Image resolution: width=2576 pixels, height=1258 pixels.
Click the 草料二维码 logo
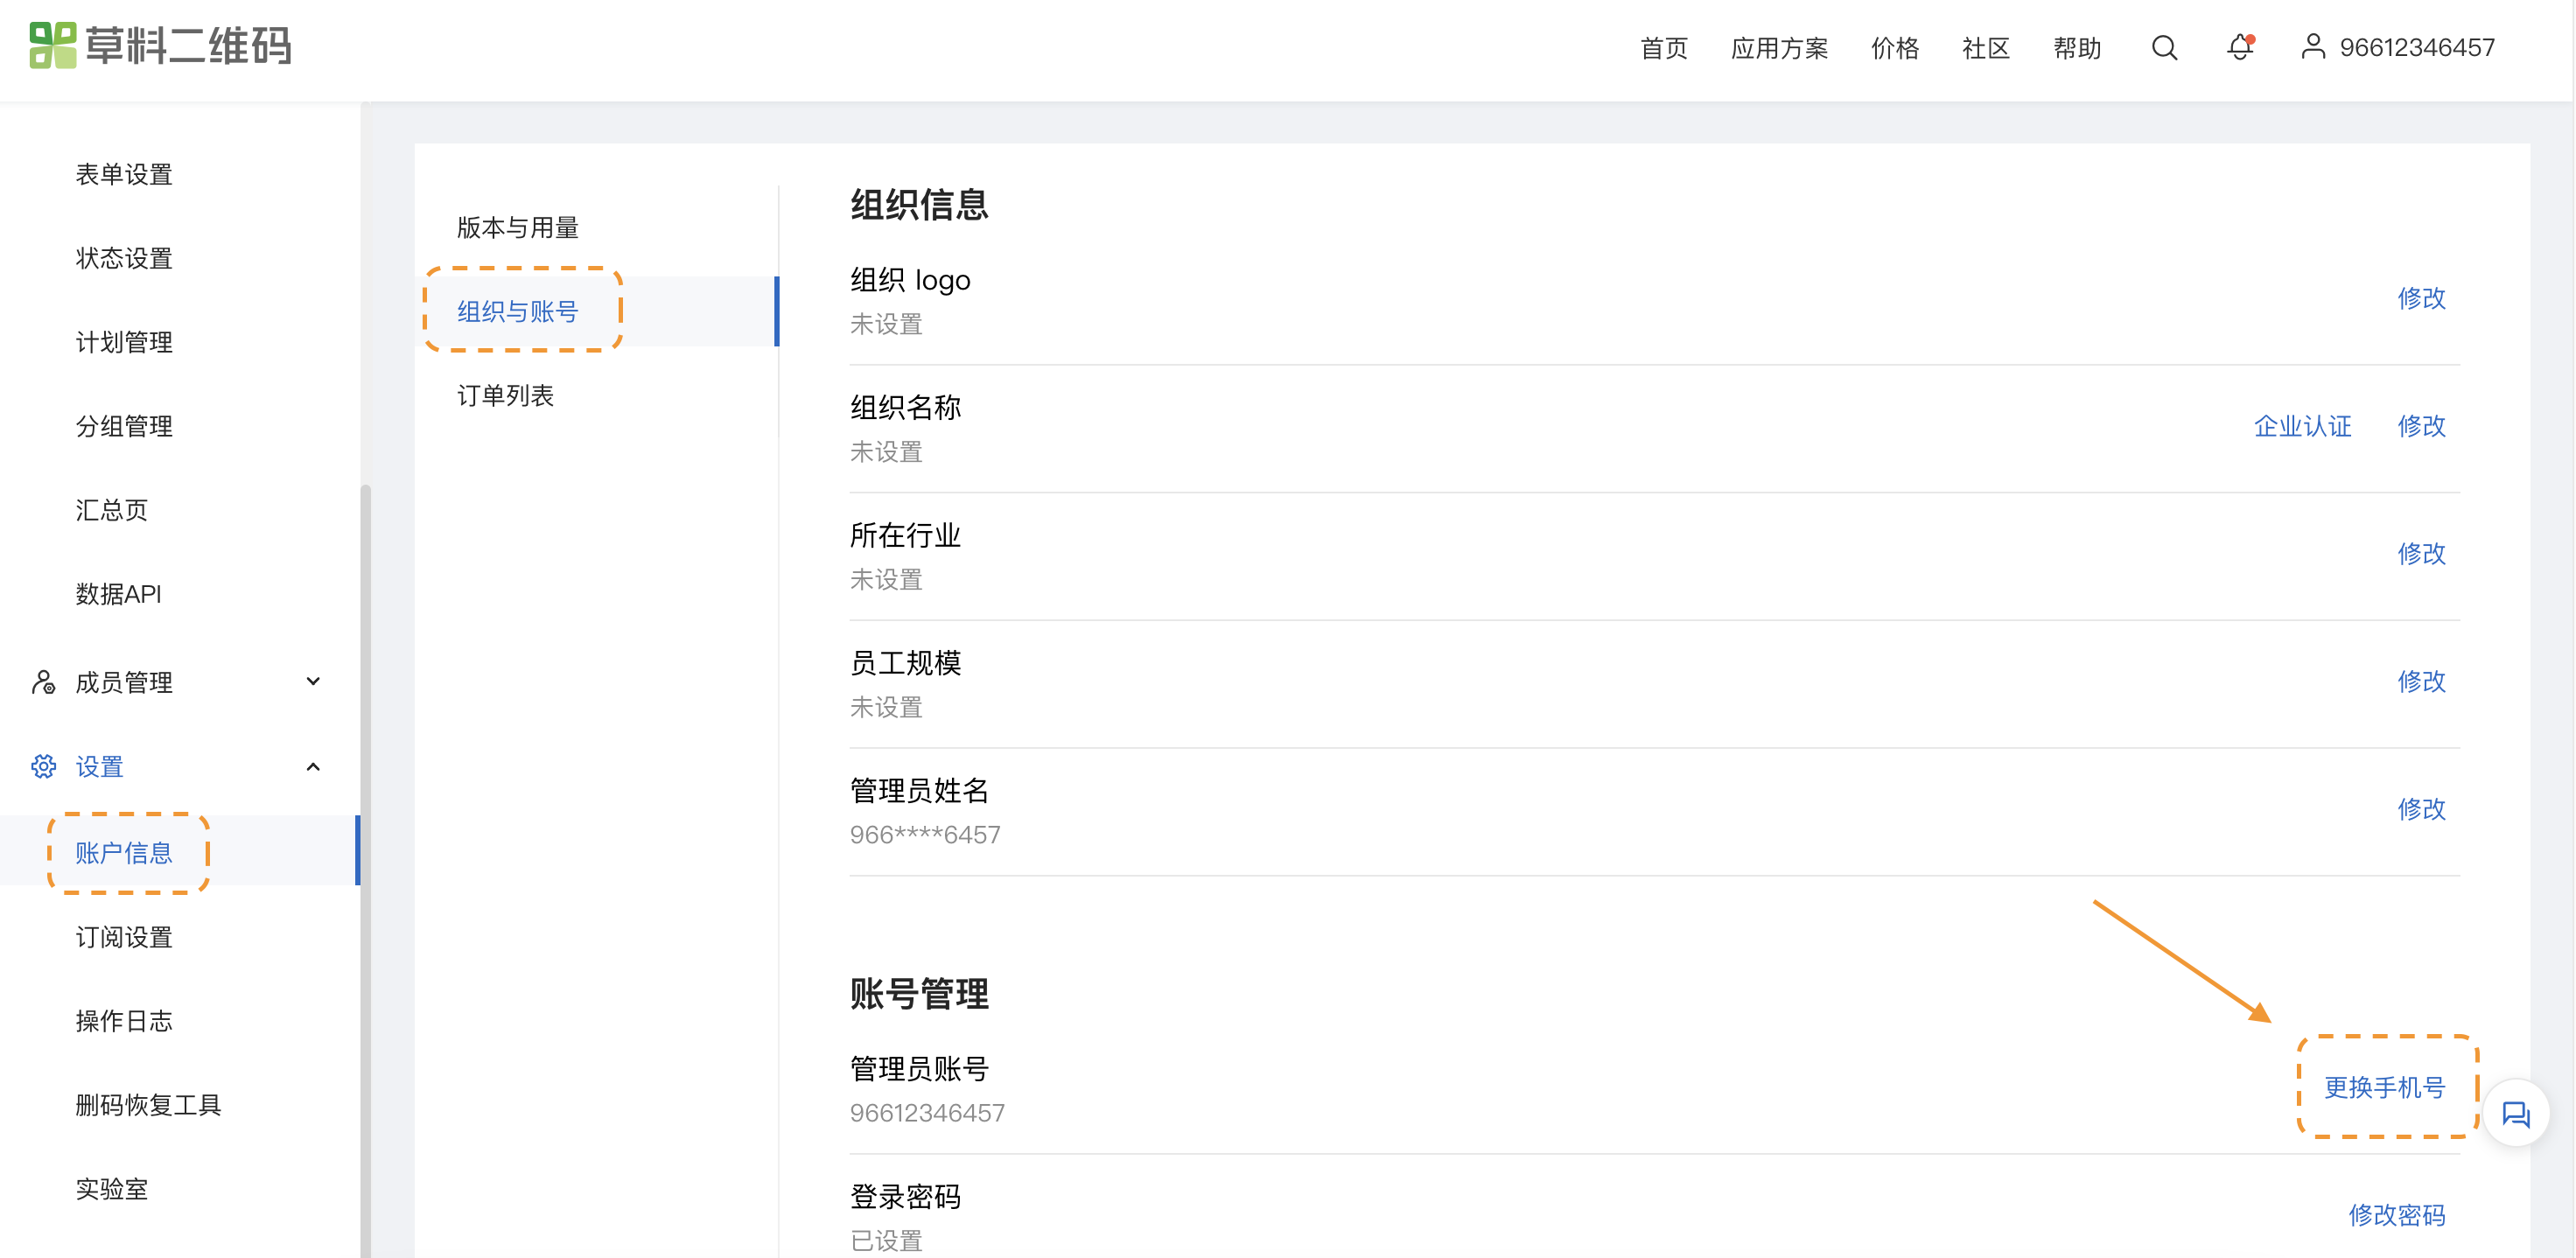[x=160, y=46]
